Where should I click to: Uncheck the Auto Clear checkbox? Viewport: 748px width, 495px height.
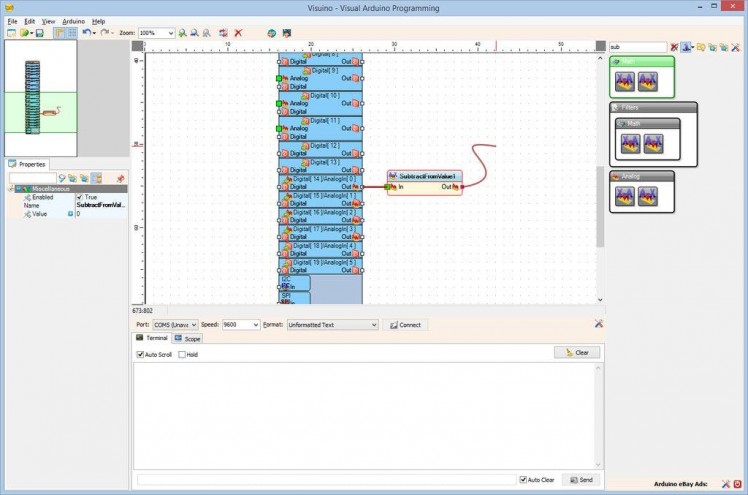pos(523,480)
